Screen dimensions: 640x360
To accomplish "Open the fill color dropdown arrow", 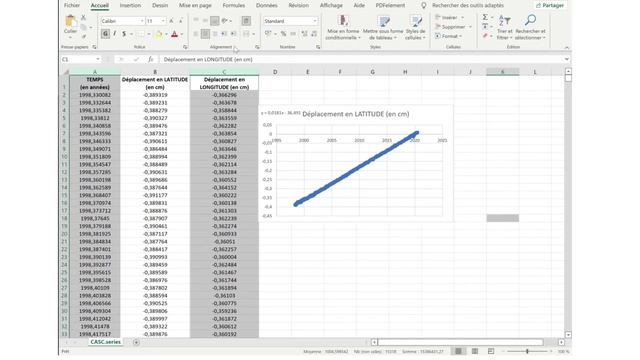I will coord(166,34).
